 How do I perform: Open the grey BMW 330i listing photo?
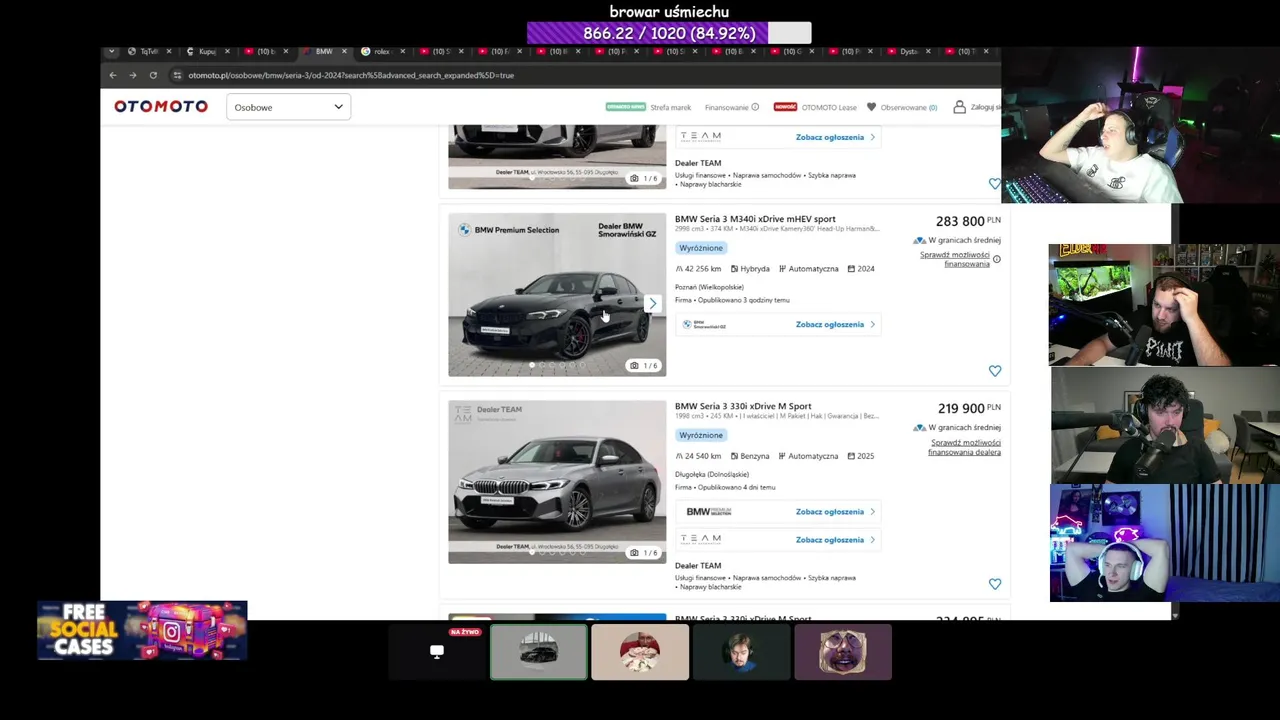point(557,482)
